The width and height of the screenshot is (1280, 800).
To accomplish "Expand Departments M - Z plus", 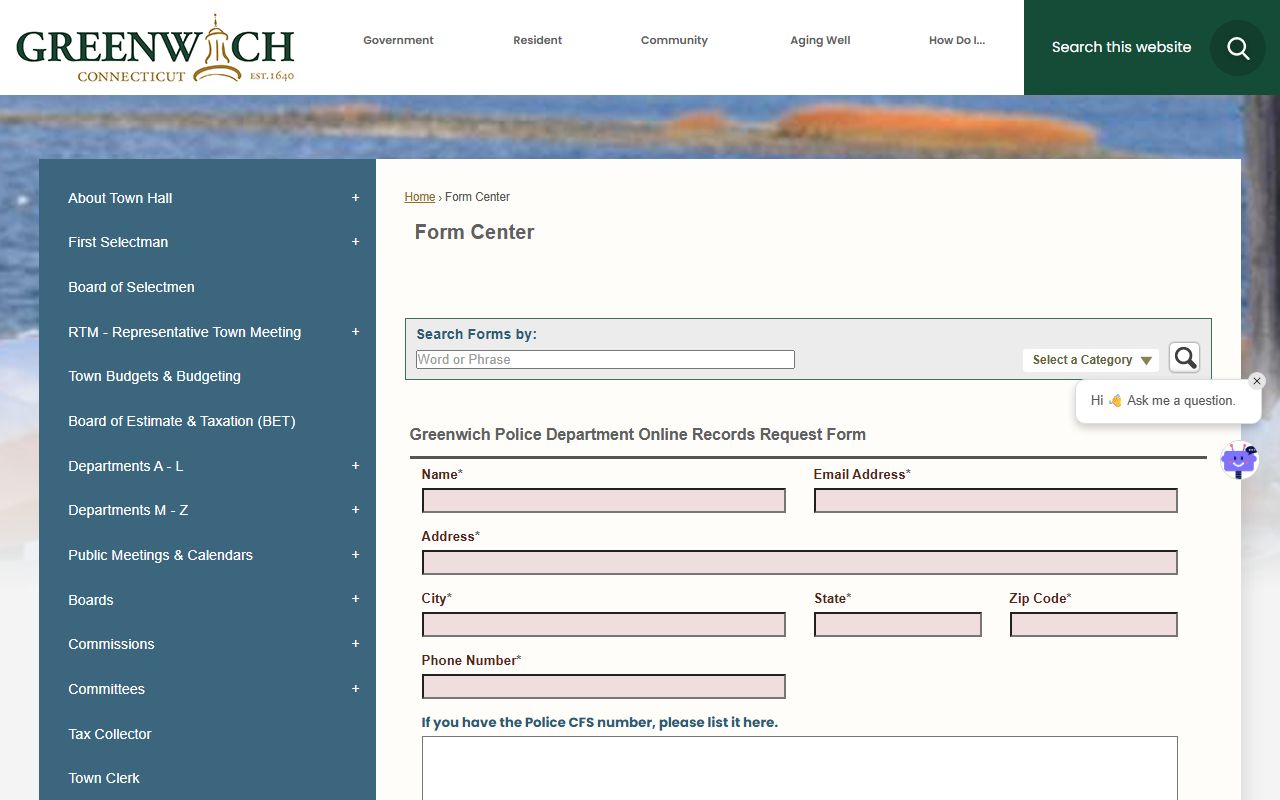I will [355, 510].
